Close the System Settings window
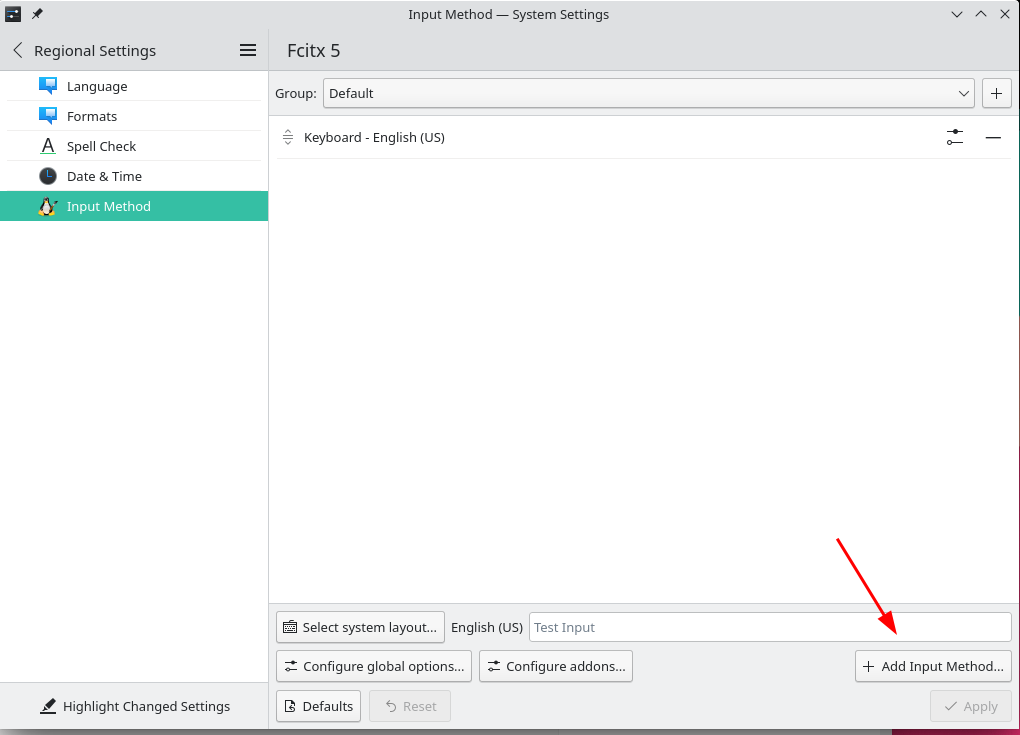The image size is (1020, 735). [x=1005, y=14]
